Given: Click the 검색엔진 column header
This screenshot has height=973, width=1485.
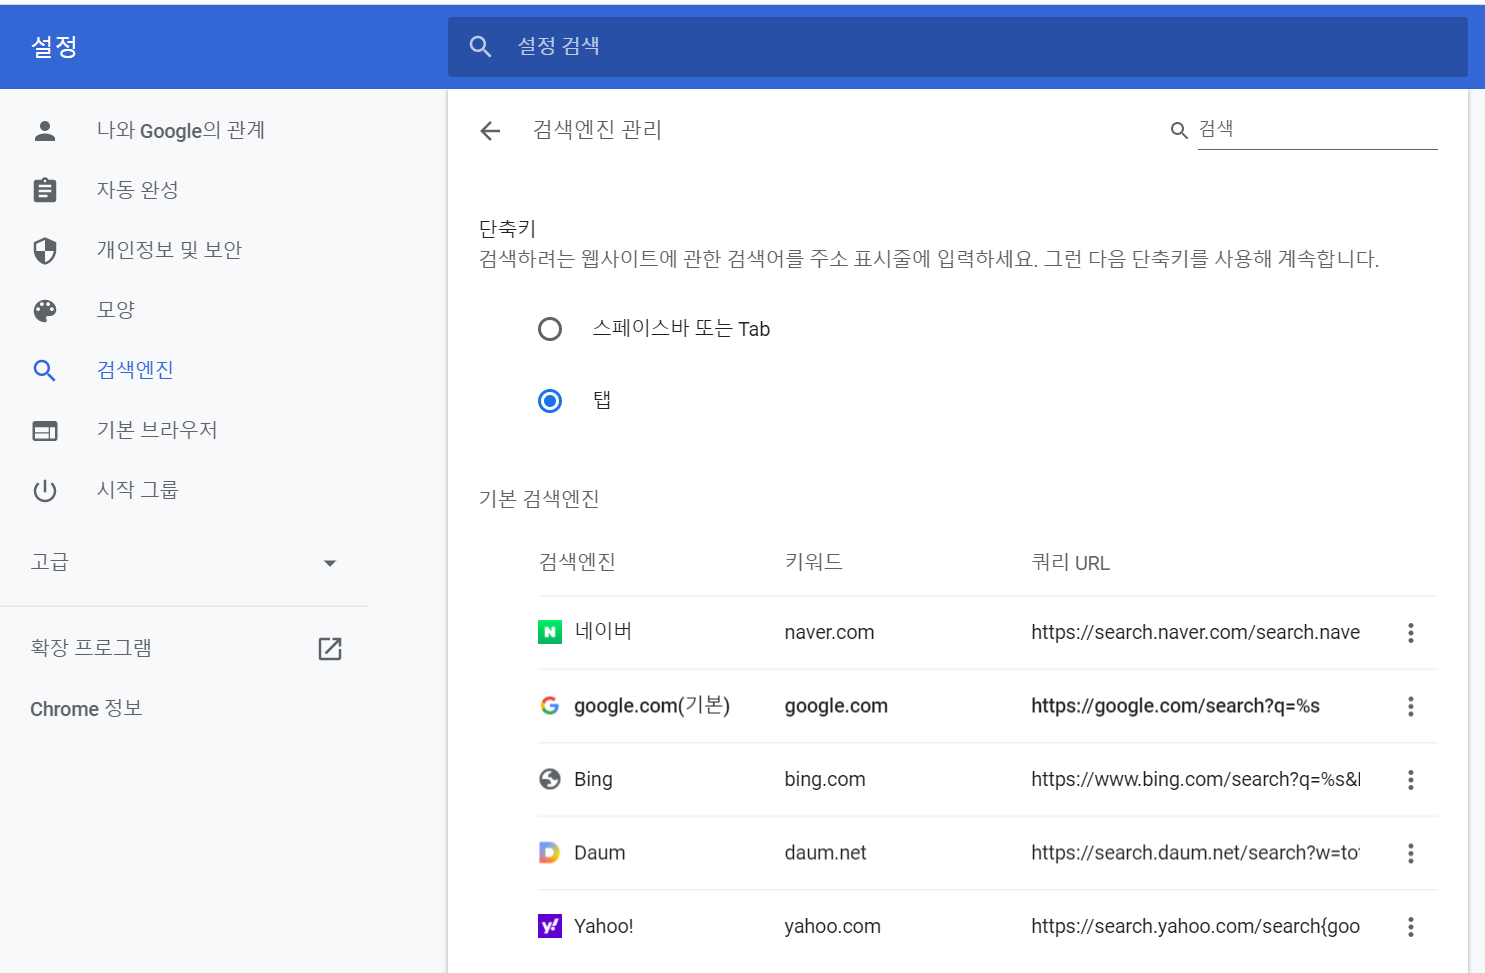Looking at the screenshot, I should 577,562.
